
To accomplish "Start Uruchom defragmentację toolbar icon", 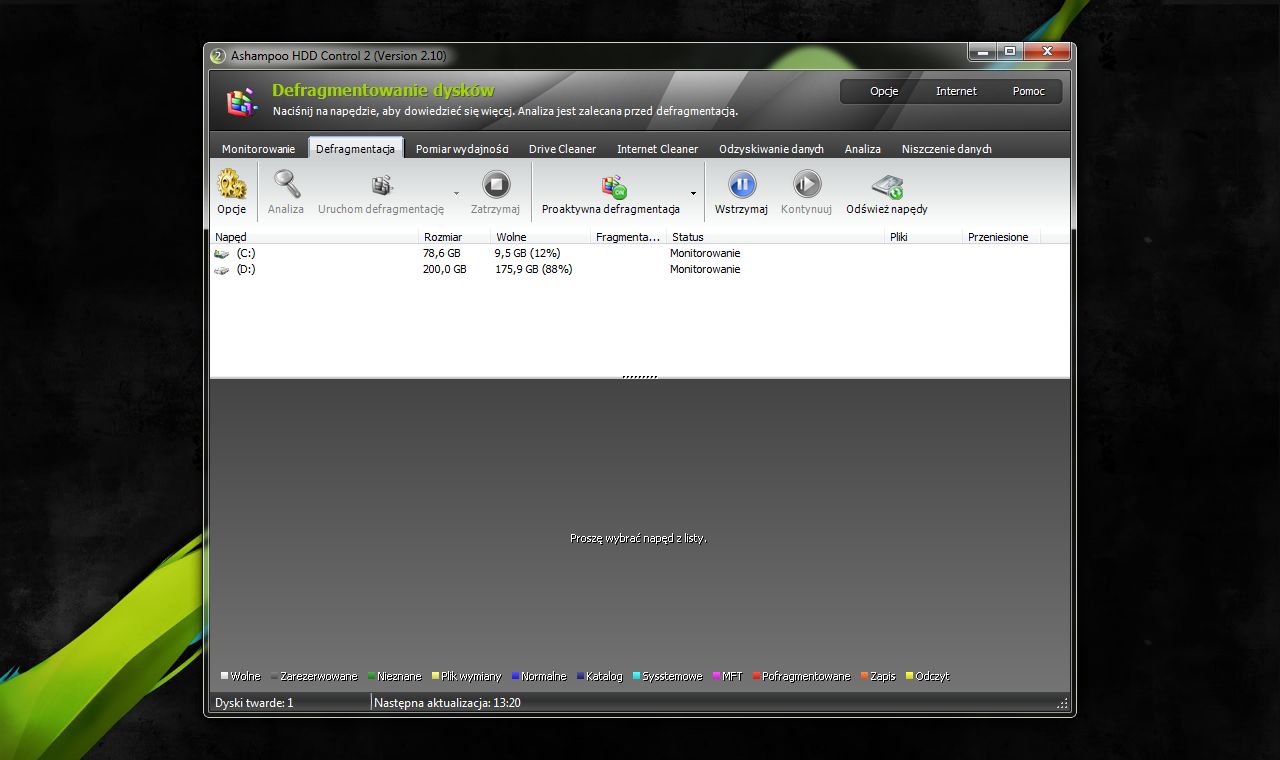I will (x=381, y=184).
